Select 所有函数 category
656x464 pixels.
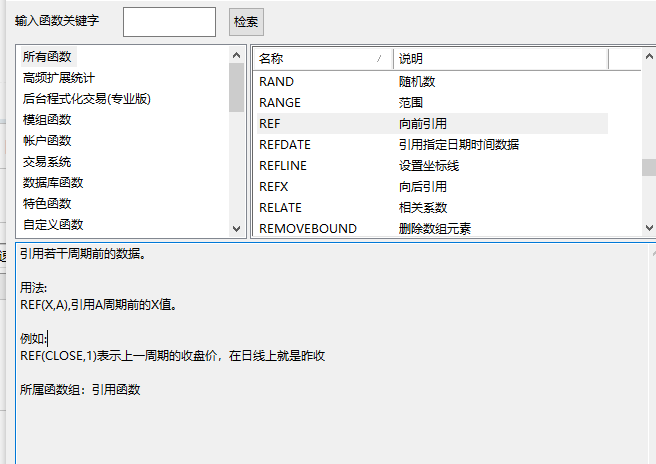47,56
